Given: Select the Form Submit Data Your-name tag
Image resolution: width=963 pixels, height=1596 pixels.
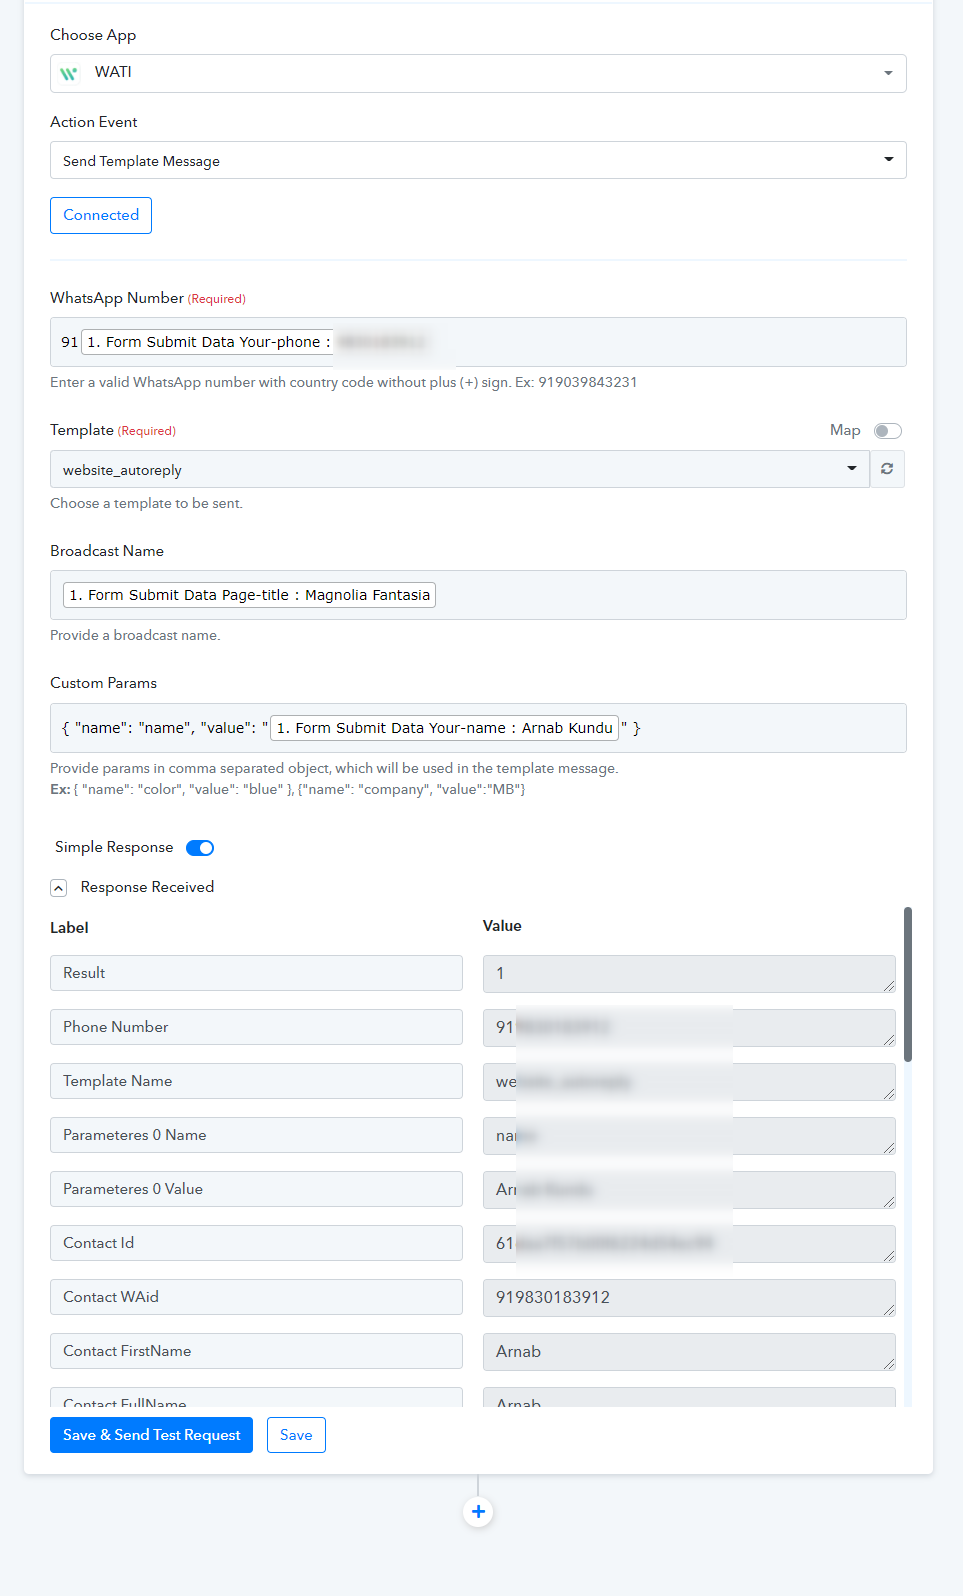Looking at the screenshot, I should pos(444,728).
